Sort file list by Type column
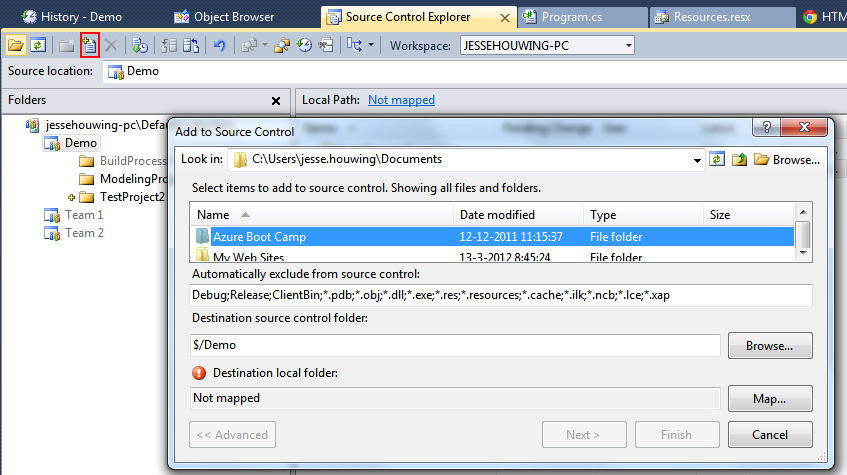Screen dimensions: 847x475 click(643, 215)
